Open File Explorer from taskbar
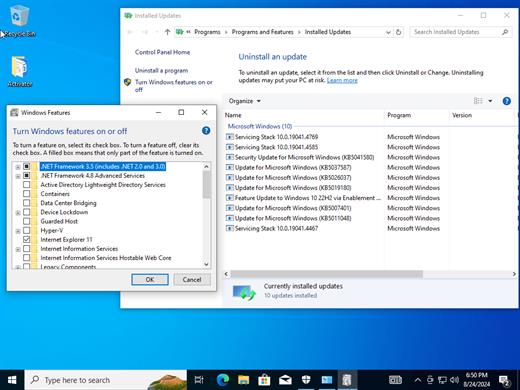This screenshot has width=520, height=390. coord(243,380)
